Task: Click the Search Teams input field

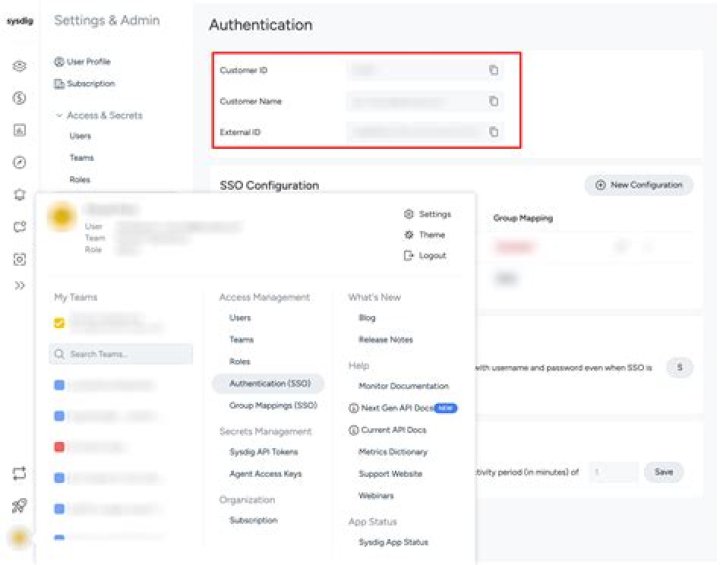Action: (121, 354)
